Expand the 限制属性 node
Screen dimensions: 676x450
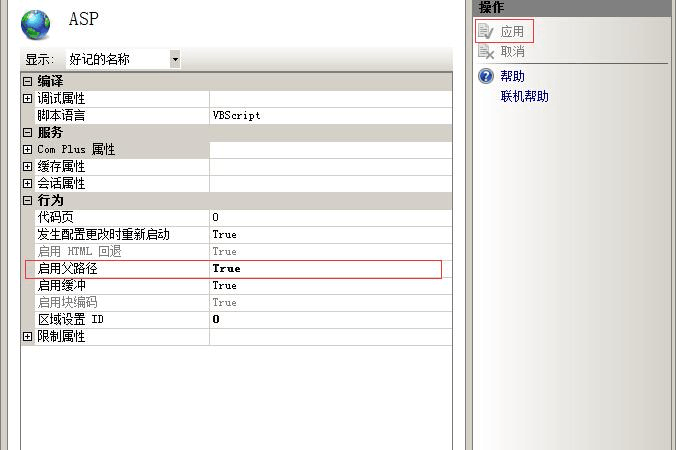[x=28, y=336]
